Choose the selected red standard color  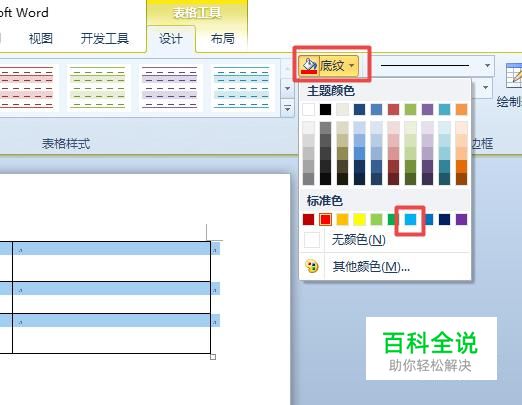325,219
